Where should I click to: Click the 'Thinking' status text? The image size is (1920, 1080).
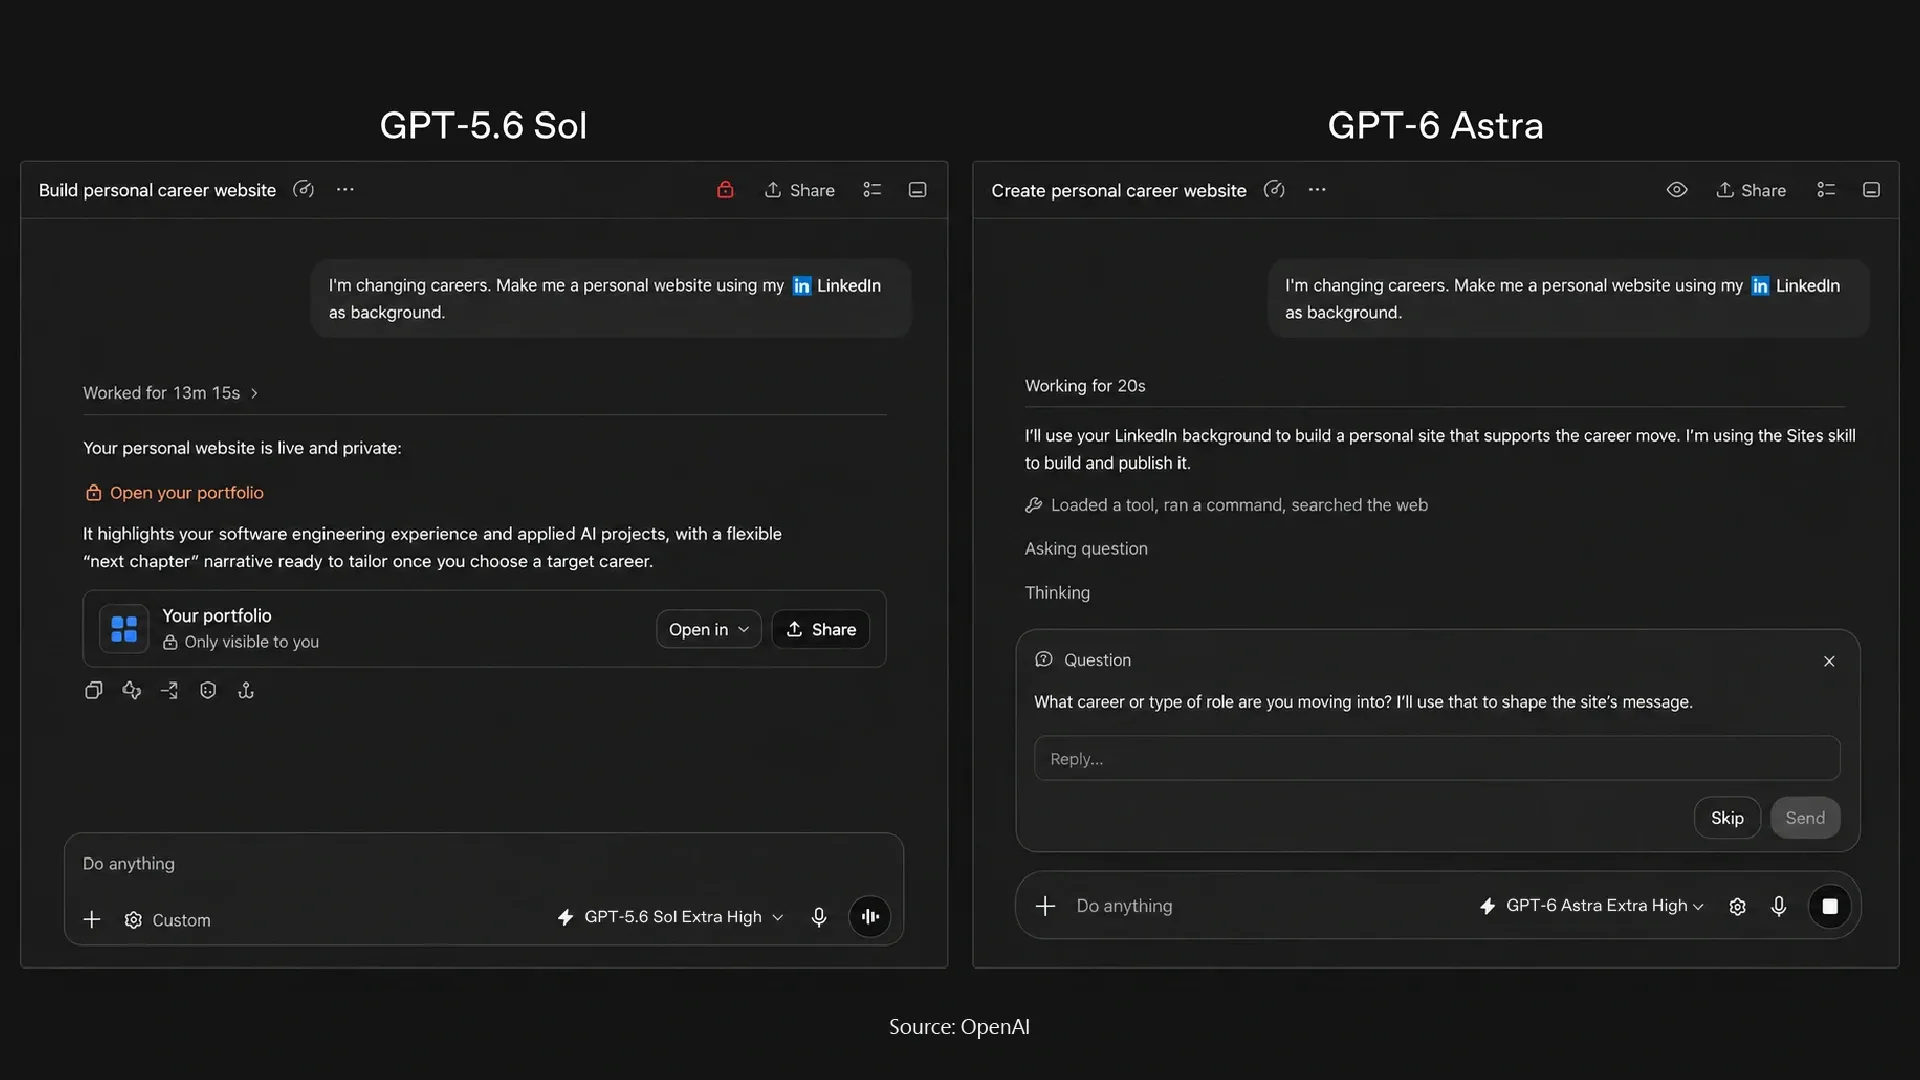(x=1057, y=593)
